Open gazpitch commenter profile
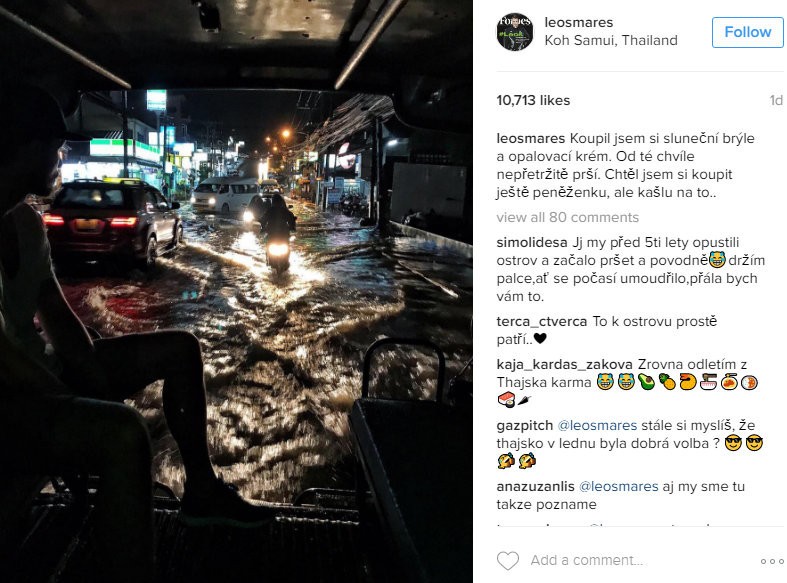787x583 pixels. 524,426
